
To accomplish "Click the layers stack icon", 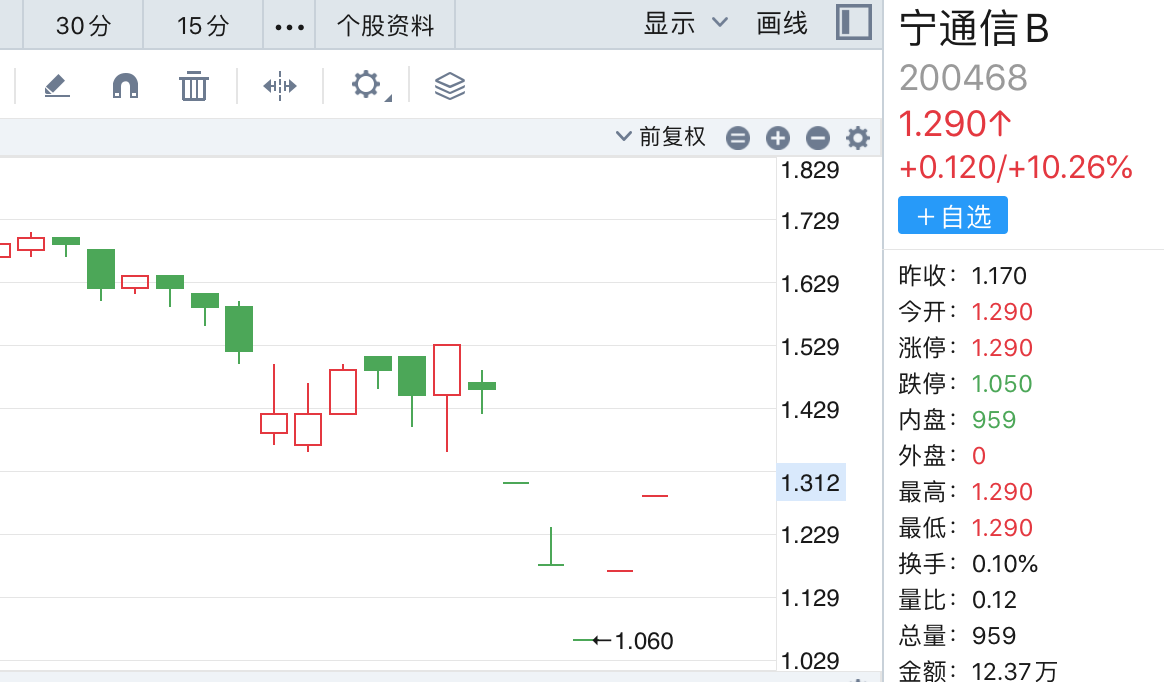I will point(450,86).
